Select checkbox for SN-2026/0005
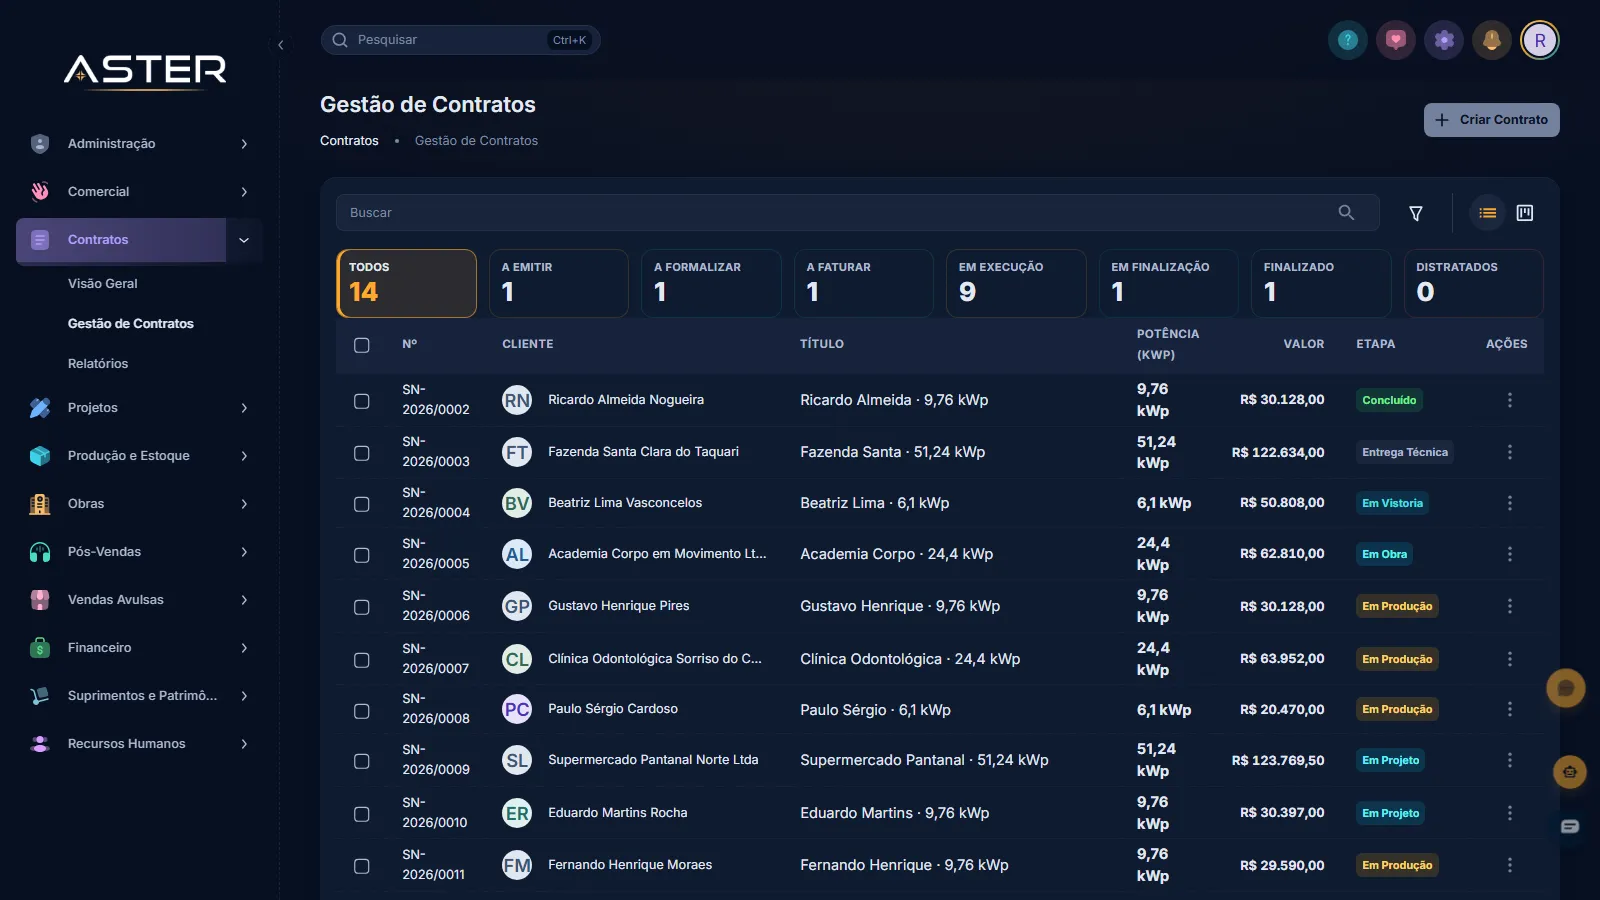The height and width of the screenshot is (900, 1600). [362, 555]
